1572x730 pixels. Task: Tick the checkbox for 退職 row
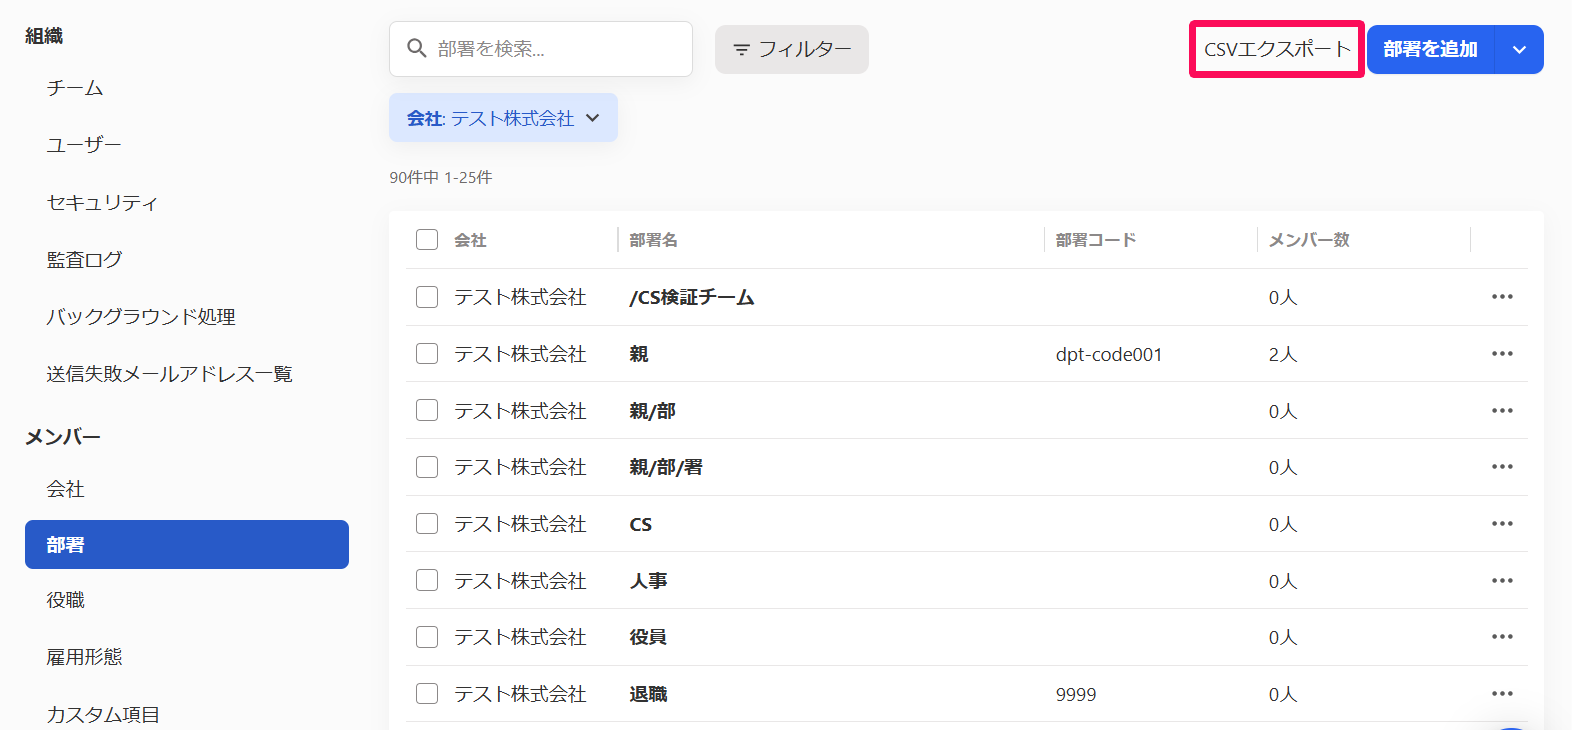(427, 694)
